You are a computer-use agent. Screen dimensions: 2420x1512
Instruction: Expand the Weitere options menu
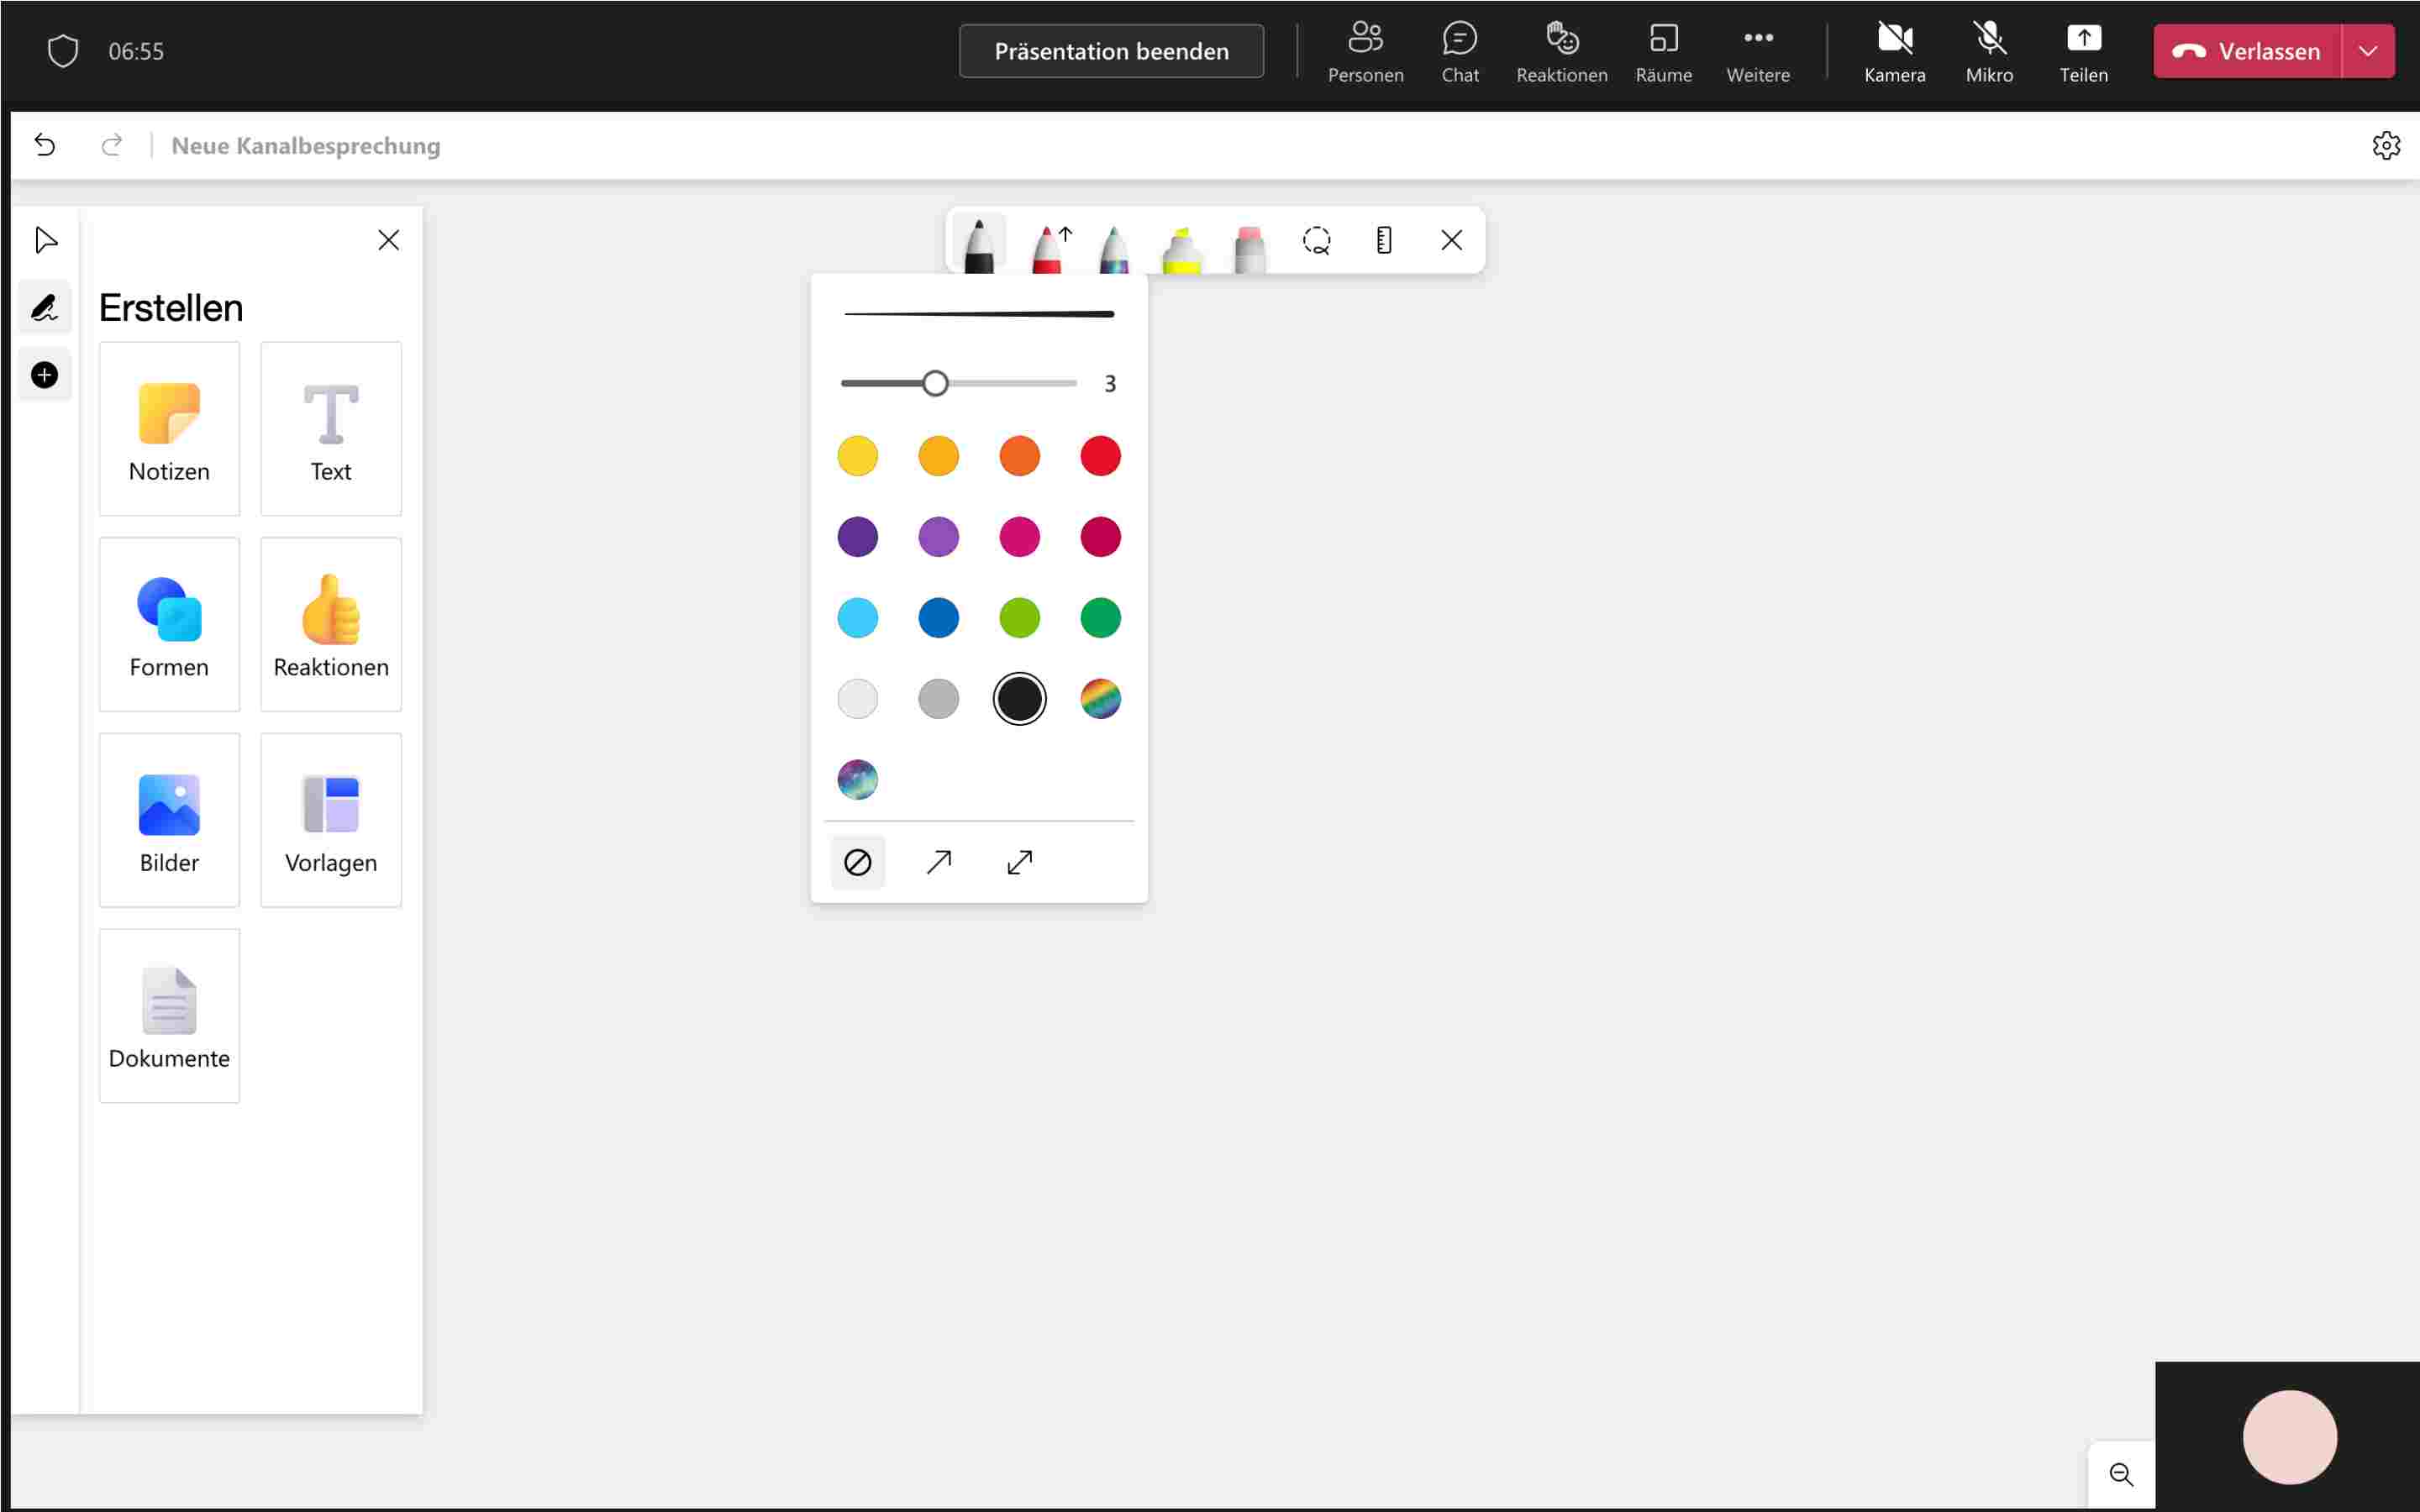click(1756, 50)
